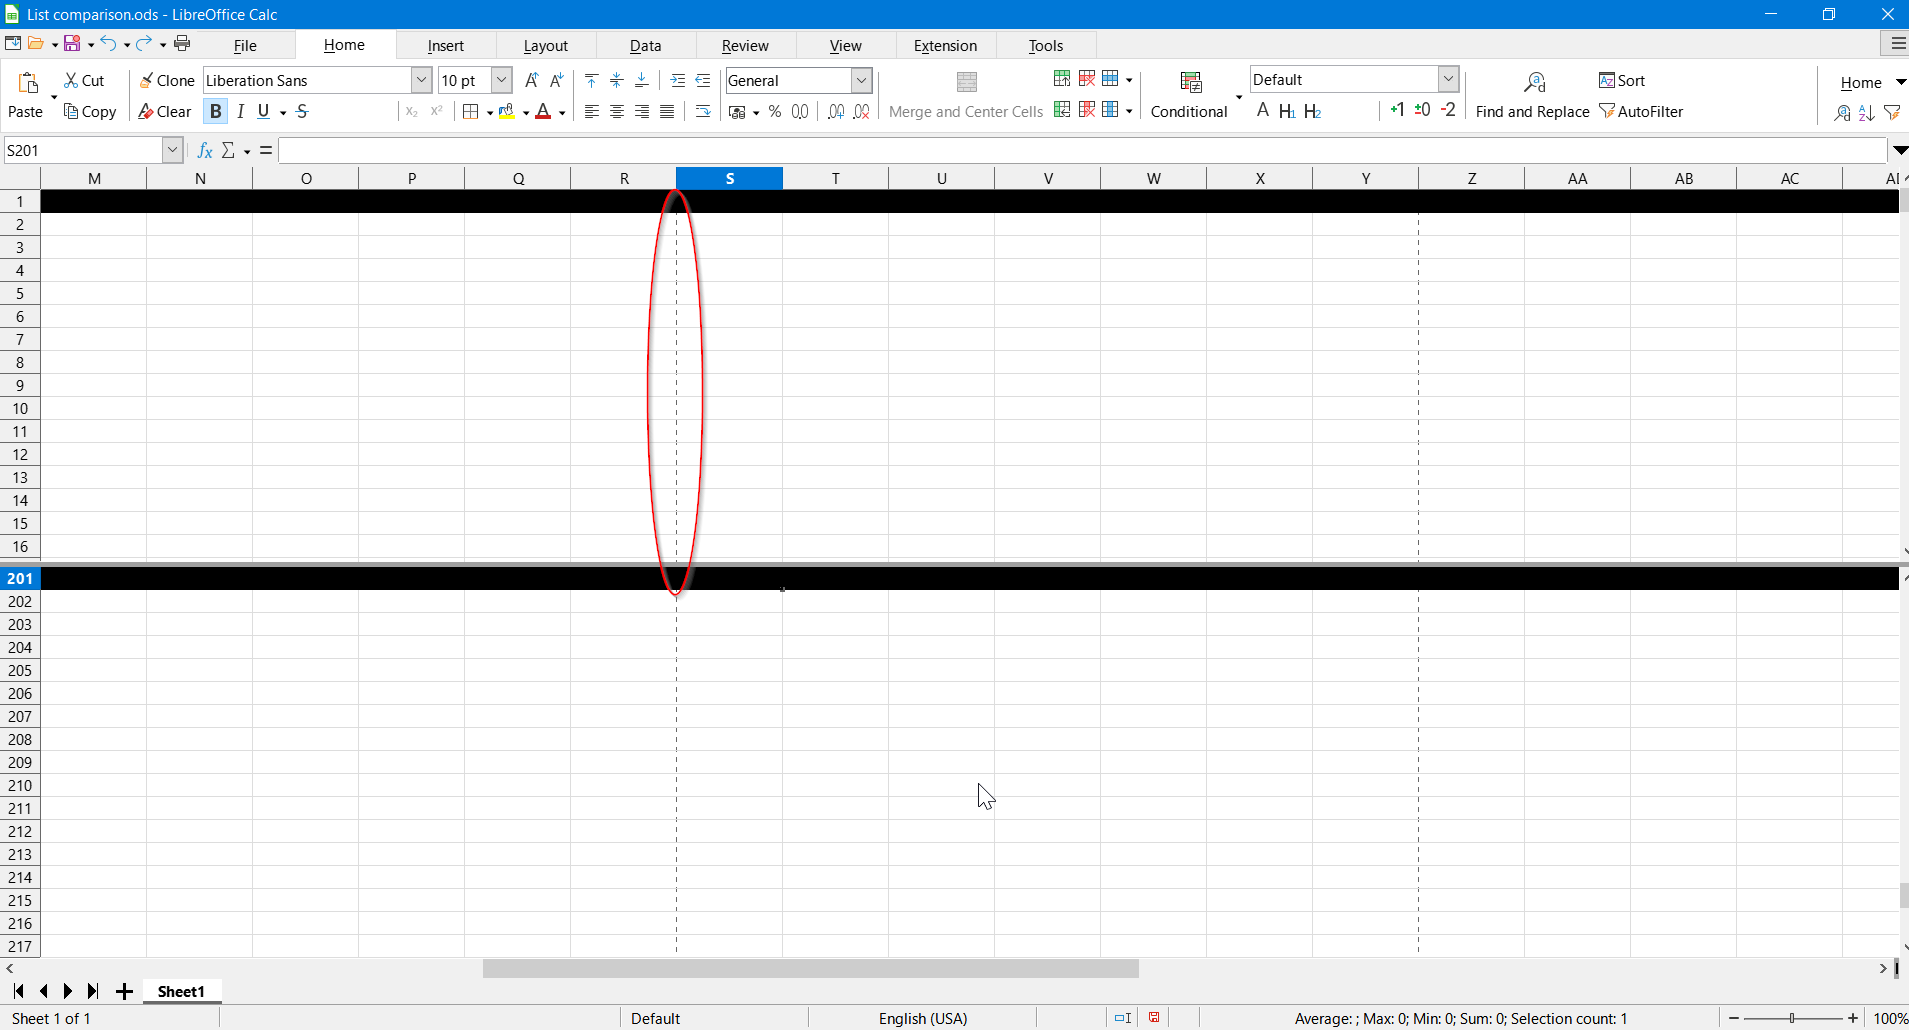Screen dimensions: 1909x1030
Task: Click the yellow background color swatch
Action: 508,111
